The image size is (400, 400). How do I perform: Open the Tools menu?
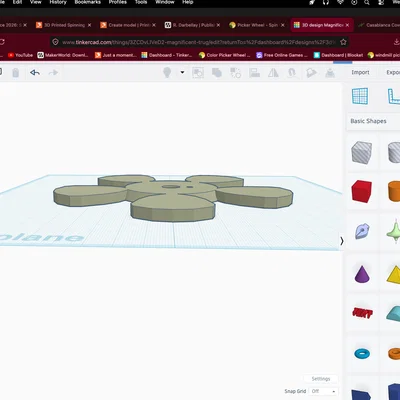point(141,2)
